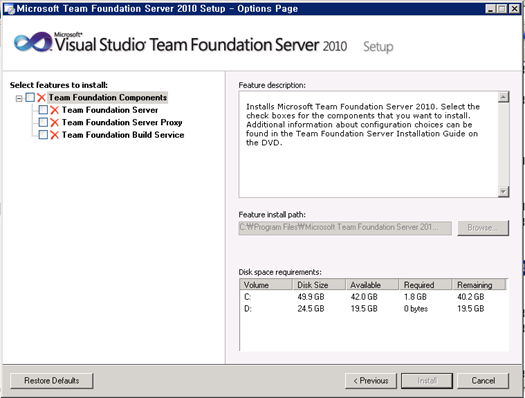The height and width of the screenshot is (398, 525).
Task: Click the Available column header
Action: coord(372,285)
